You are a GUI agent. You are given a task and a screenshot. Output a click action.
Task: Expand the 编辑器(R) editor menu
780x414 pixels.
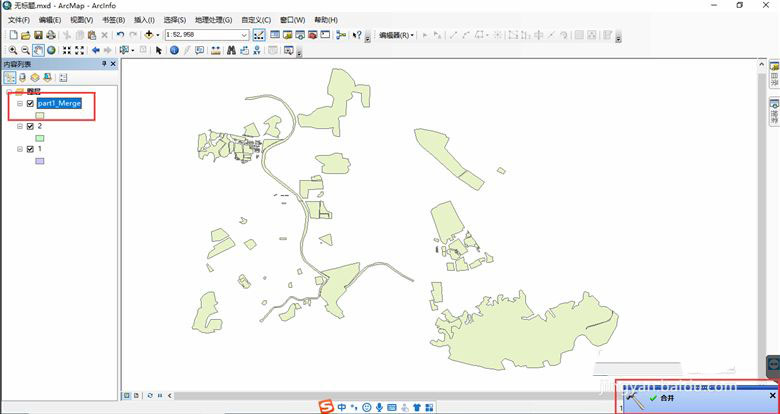[396, 35]
